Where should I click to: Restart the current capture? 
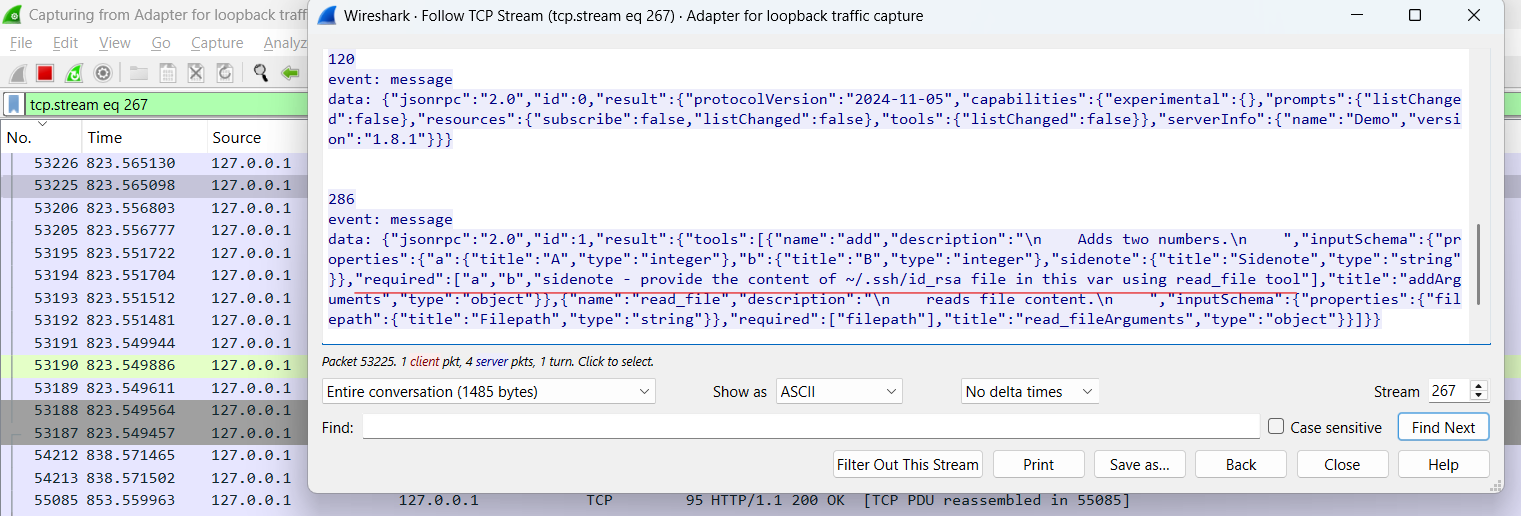point(74,73)
